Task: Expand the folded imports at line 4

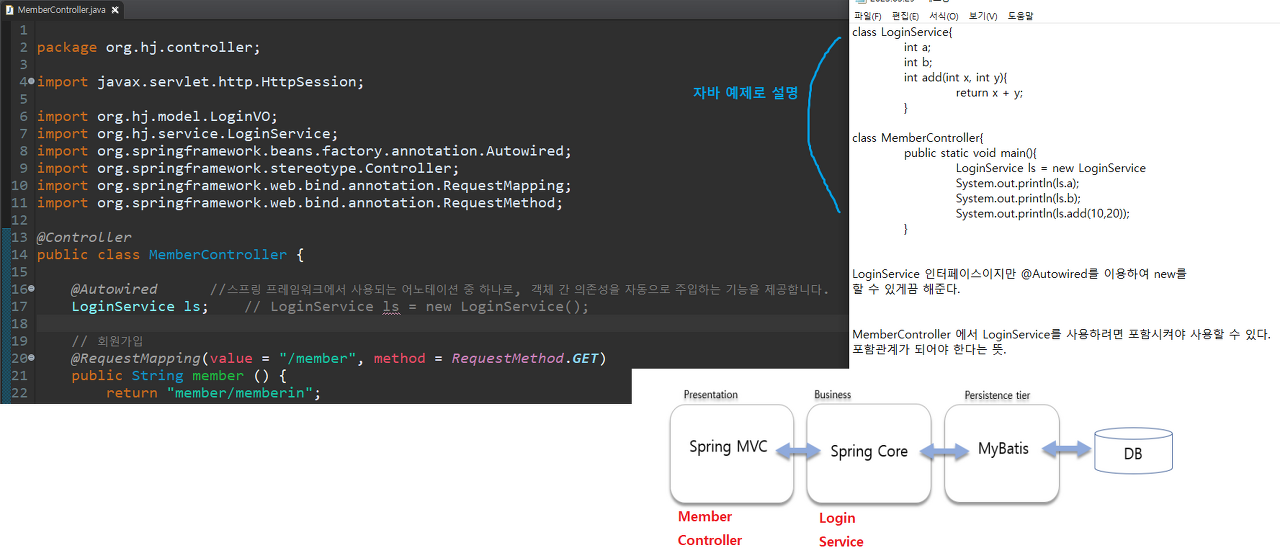Action: [x=32, y=82]
